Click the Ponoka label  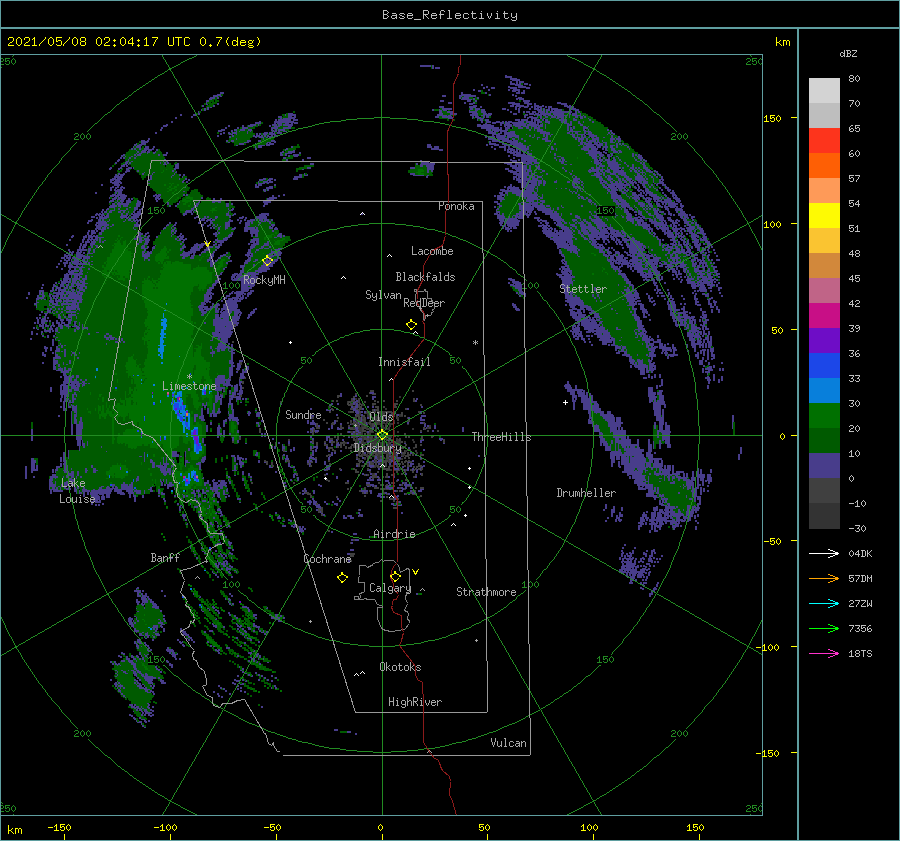(x=456, y=206)
